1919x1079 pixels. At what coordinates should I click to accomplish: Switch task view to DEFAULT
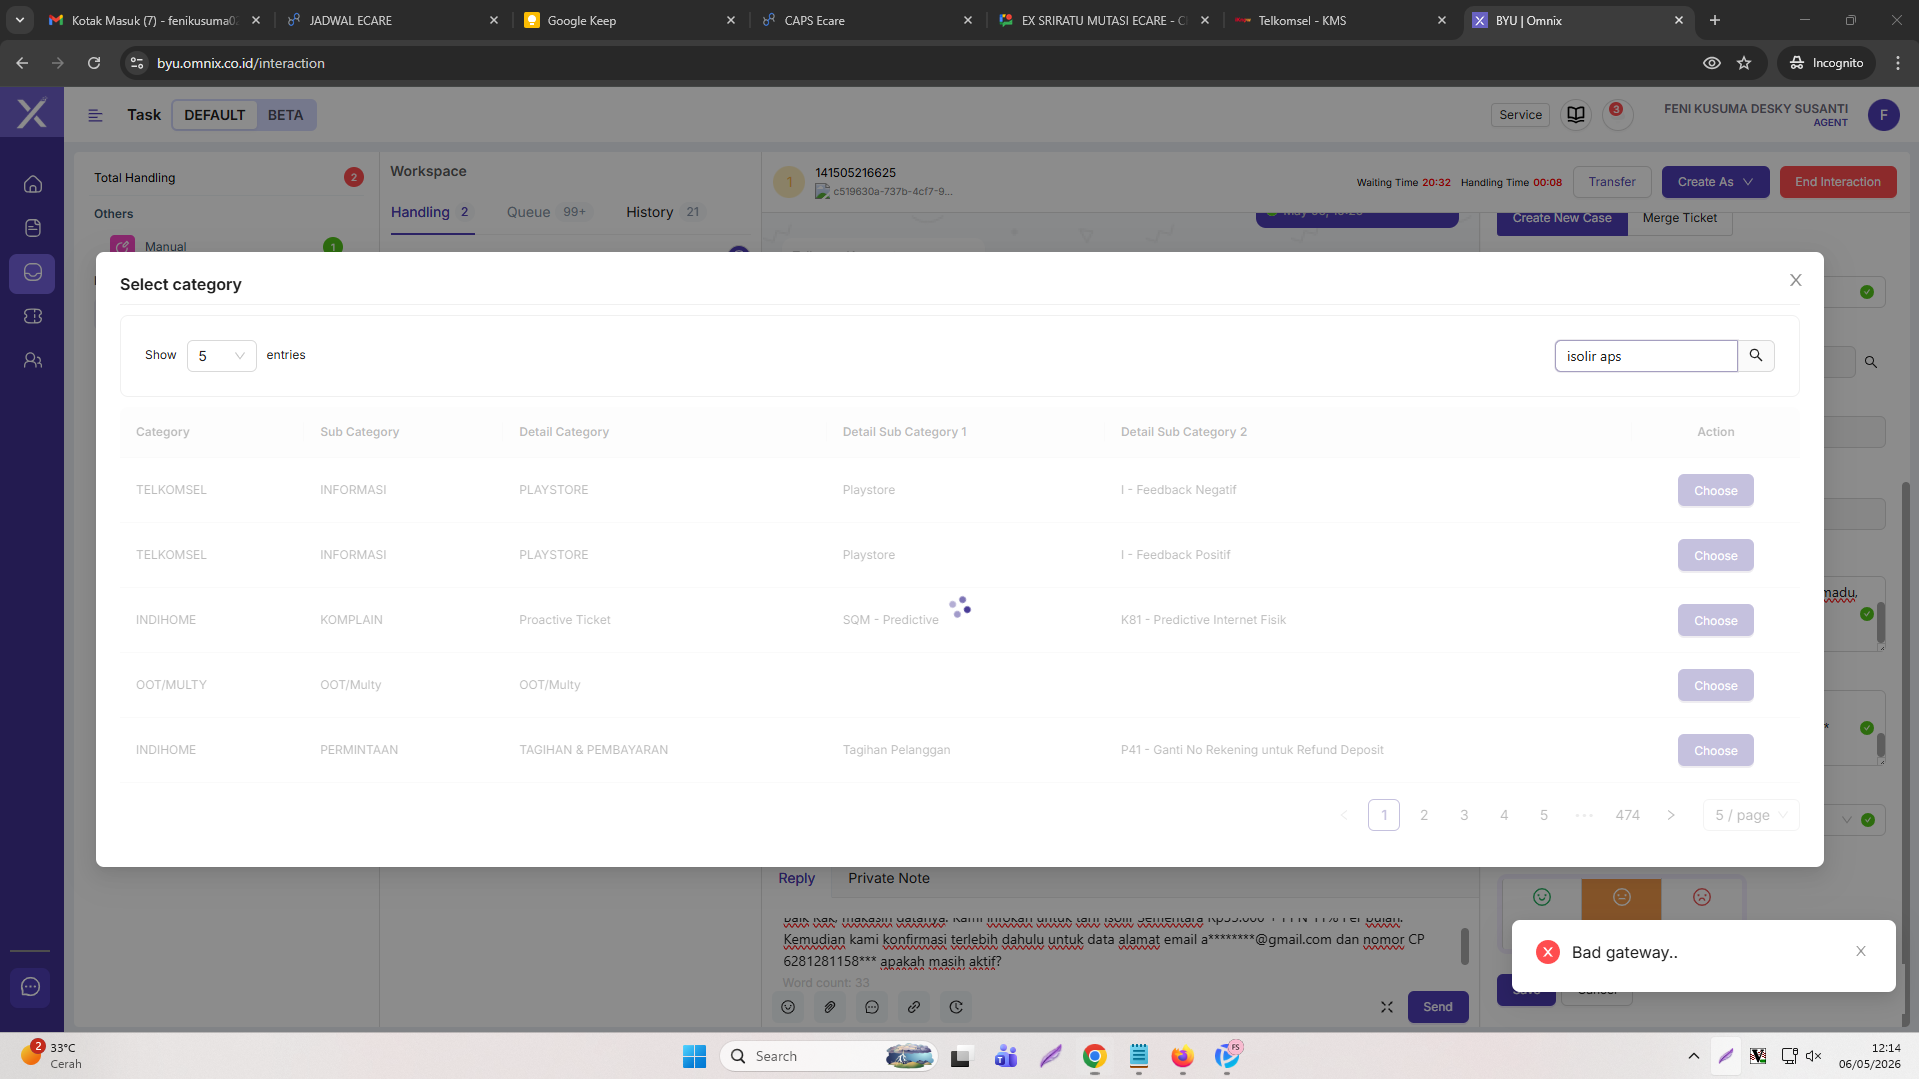click(214, 115)
